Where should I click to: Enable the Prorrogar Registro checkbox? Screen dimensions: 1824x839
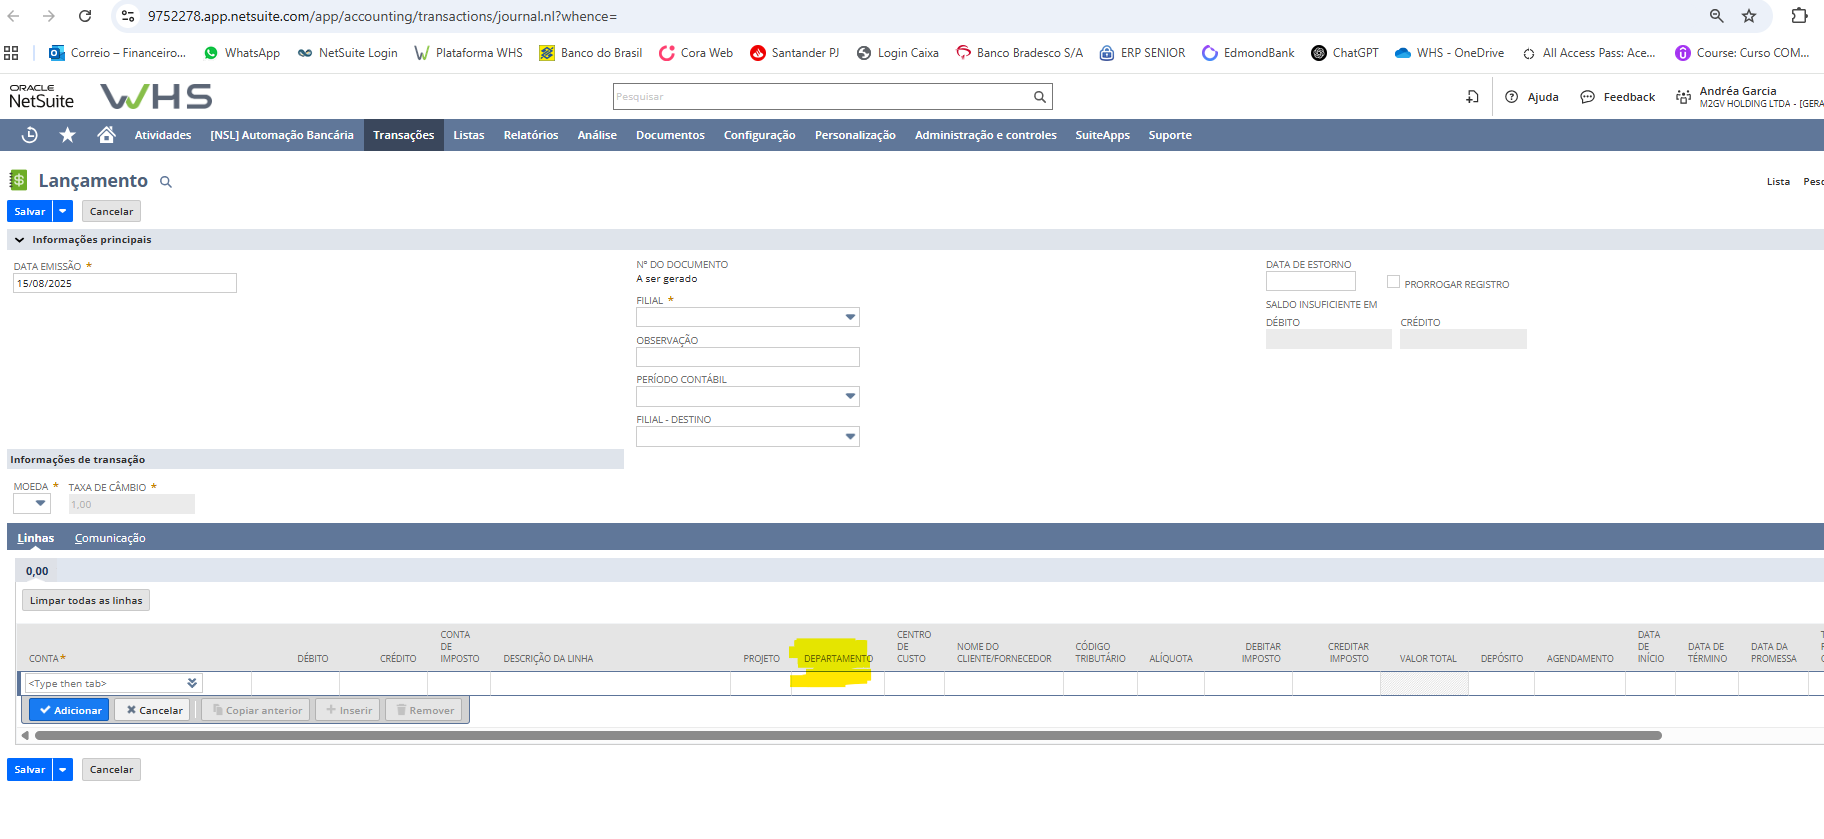tap(1393, 283)
